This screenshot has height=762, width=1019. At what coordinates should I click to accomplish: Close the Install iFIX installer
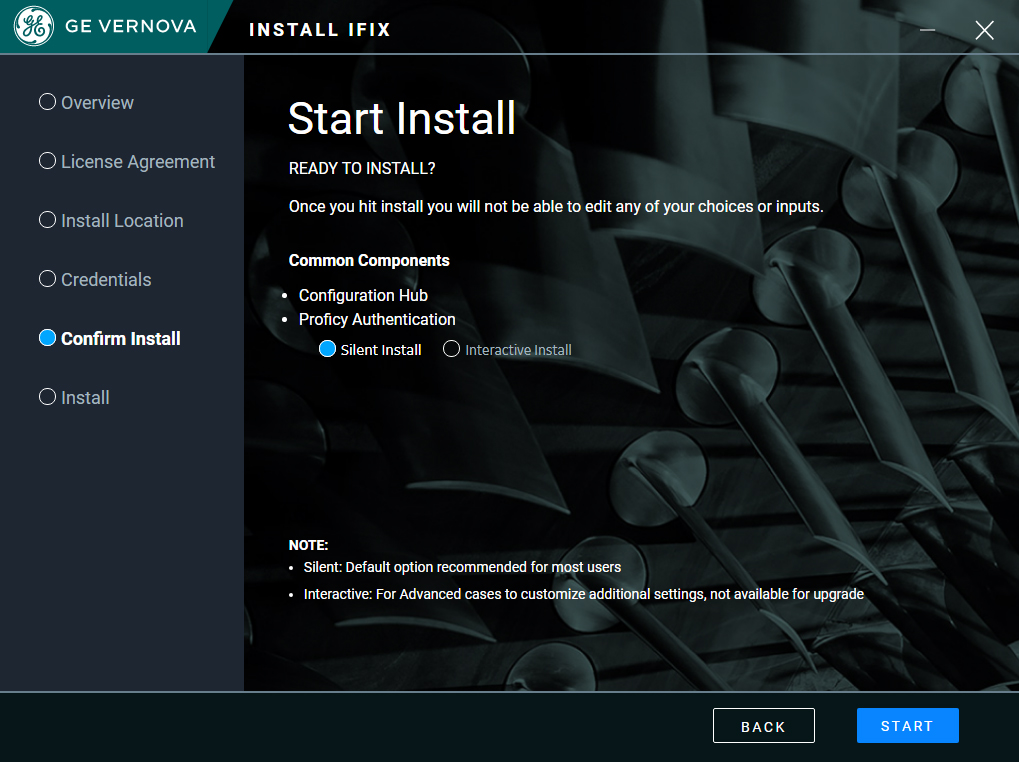pos(984,30)
